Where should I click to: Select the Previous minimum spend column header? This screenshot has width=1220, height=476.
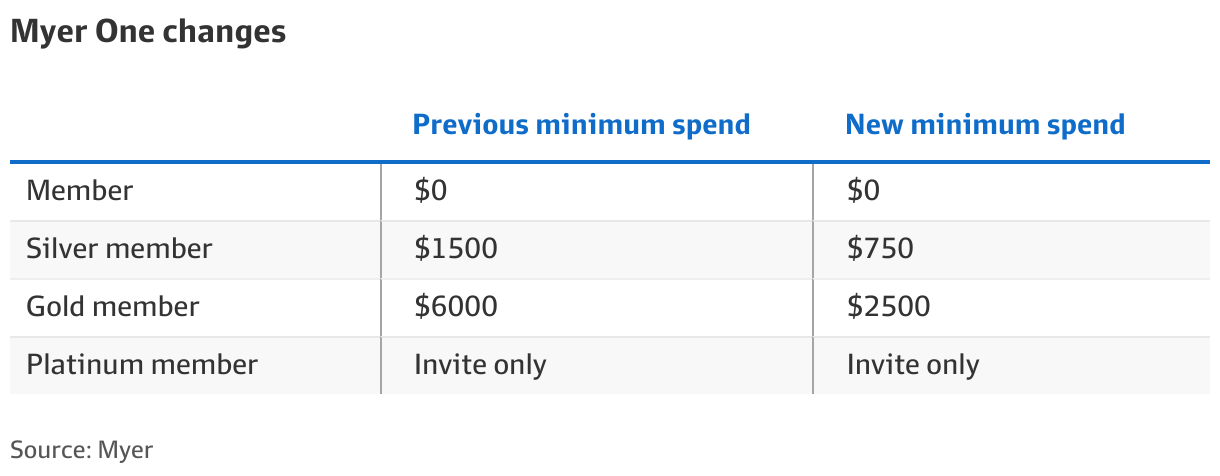[x=581, y=125]
